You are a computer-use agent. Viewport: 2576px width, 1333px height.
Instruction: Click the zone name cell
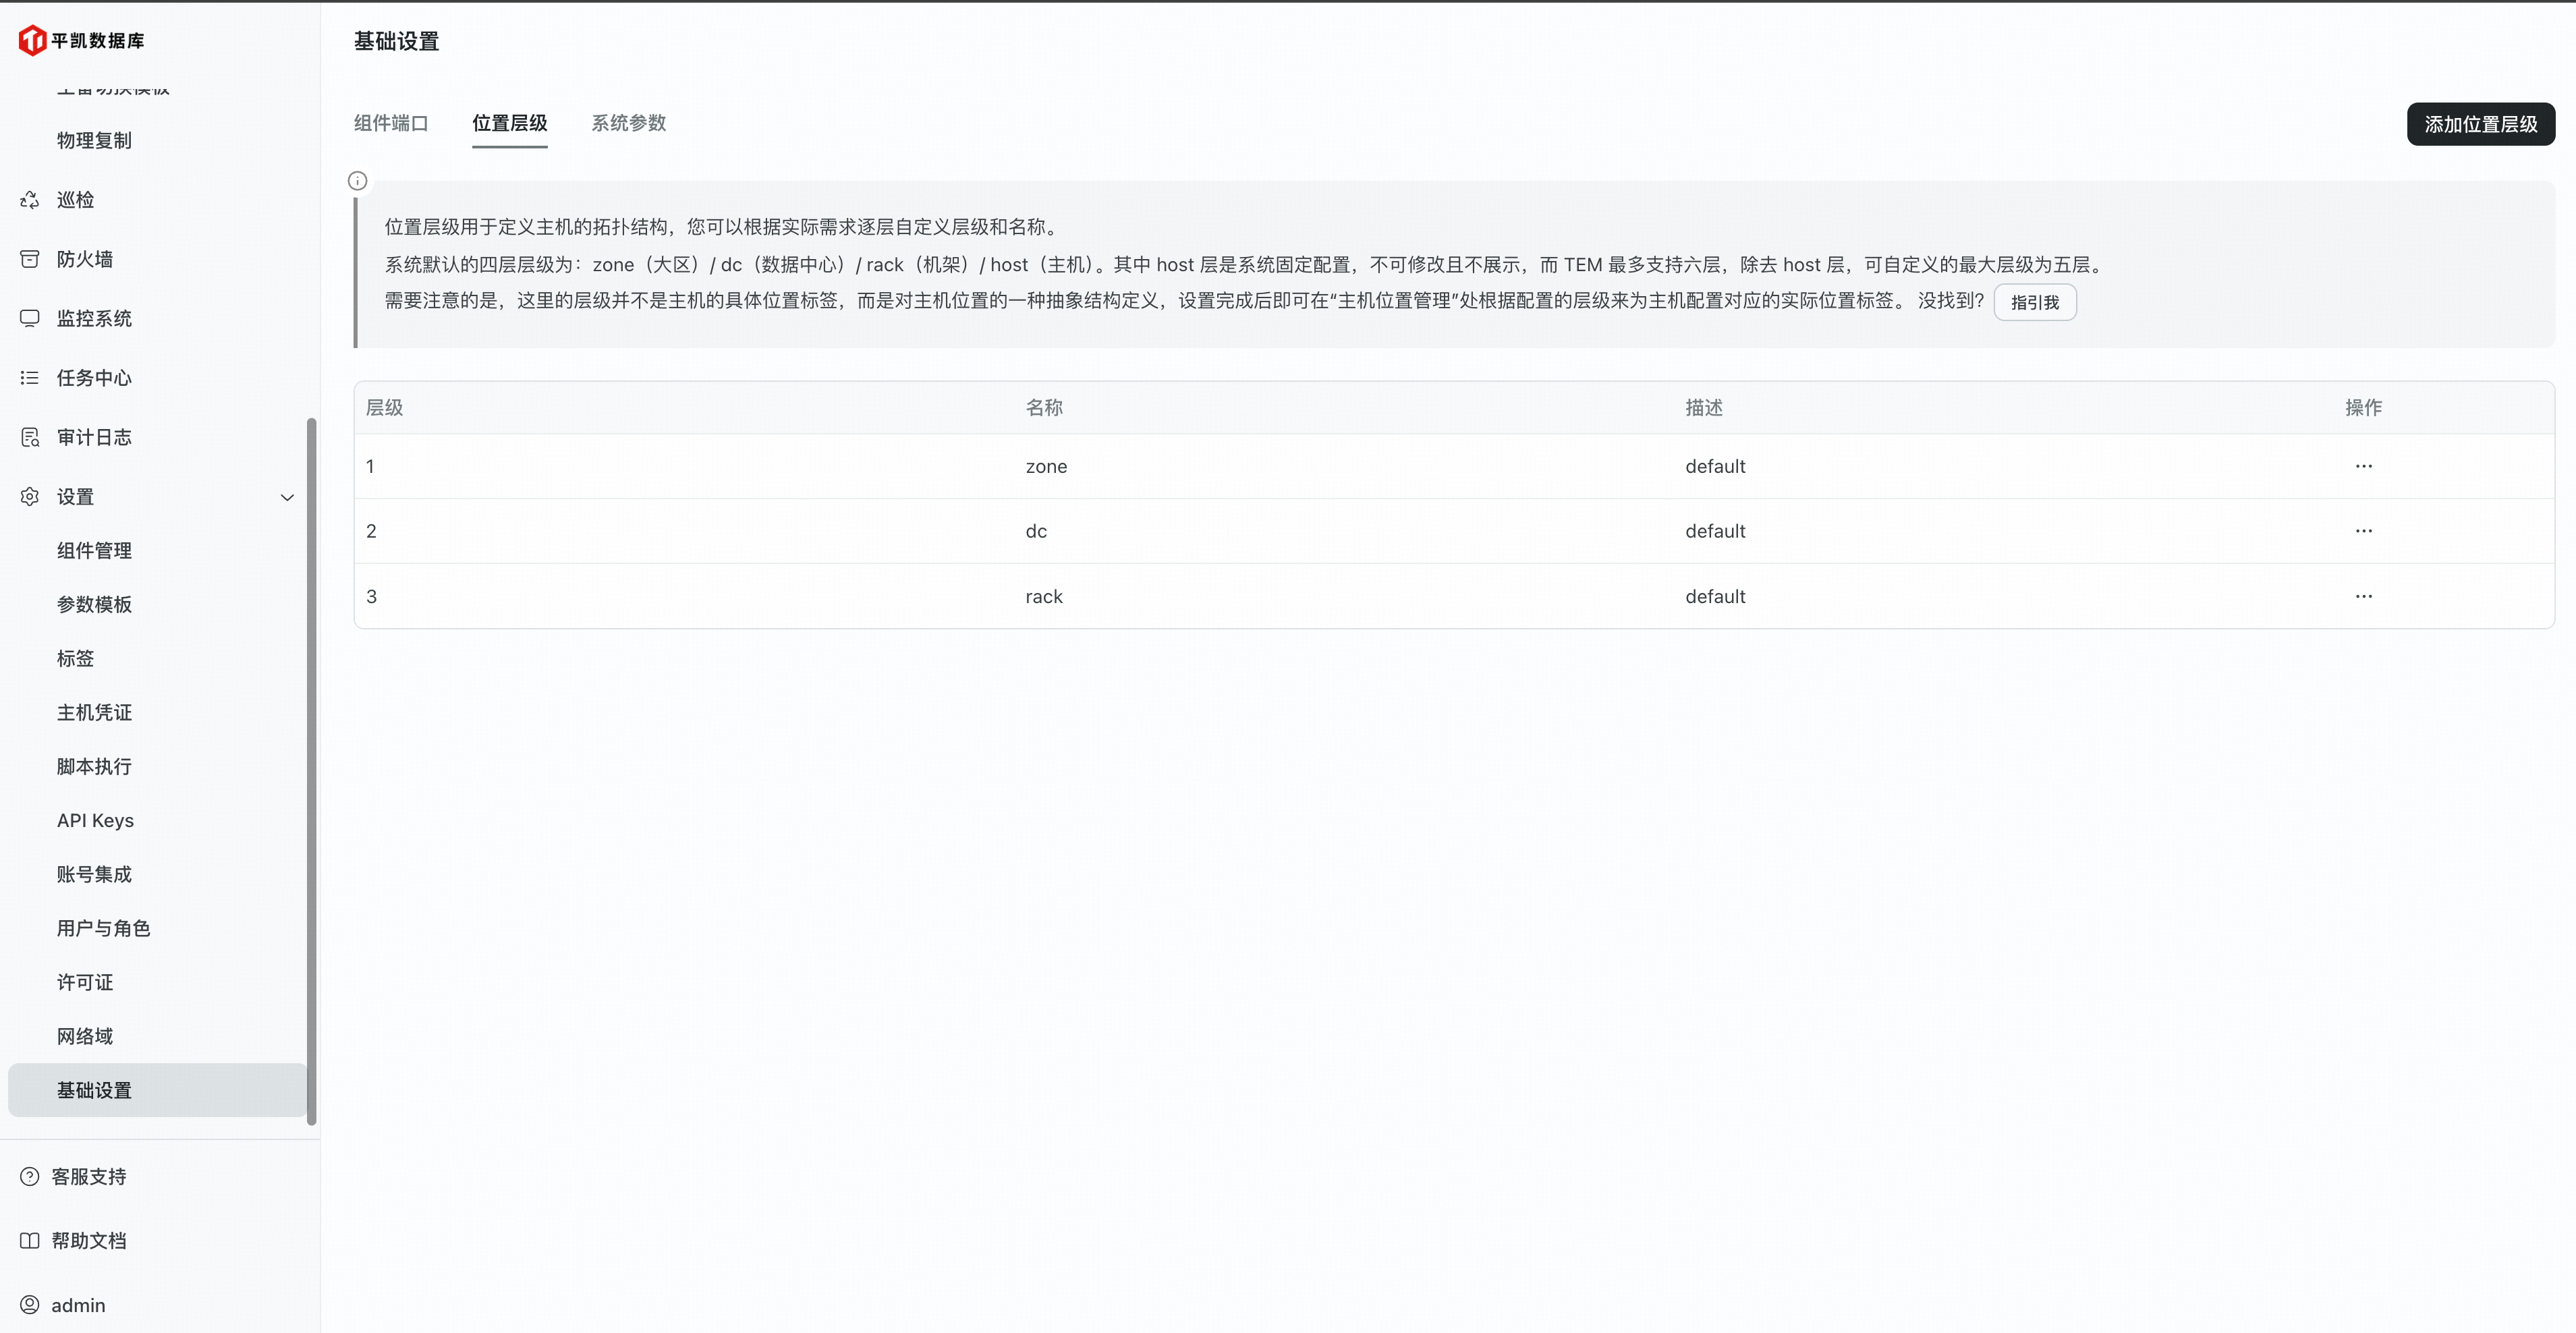(1046, 467)
